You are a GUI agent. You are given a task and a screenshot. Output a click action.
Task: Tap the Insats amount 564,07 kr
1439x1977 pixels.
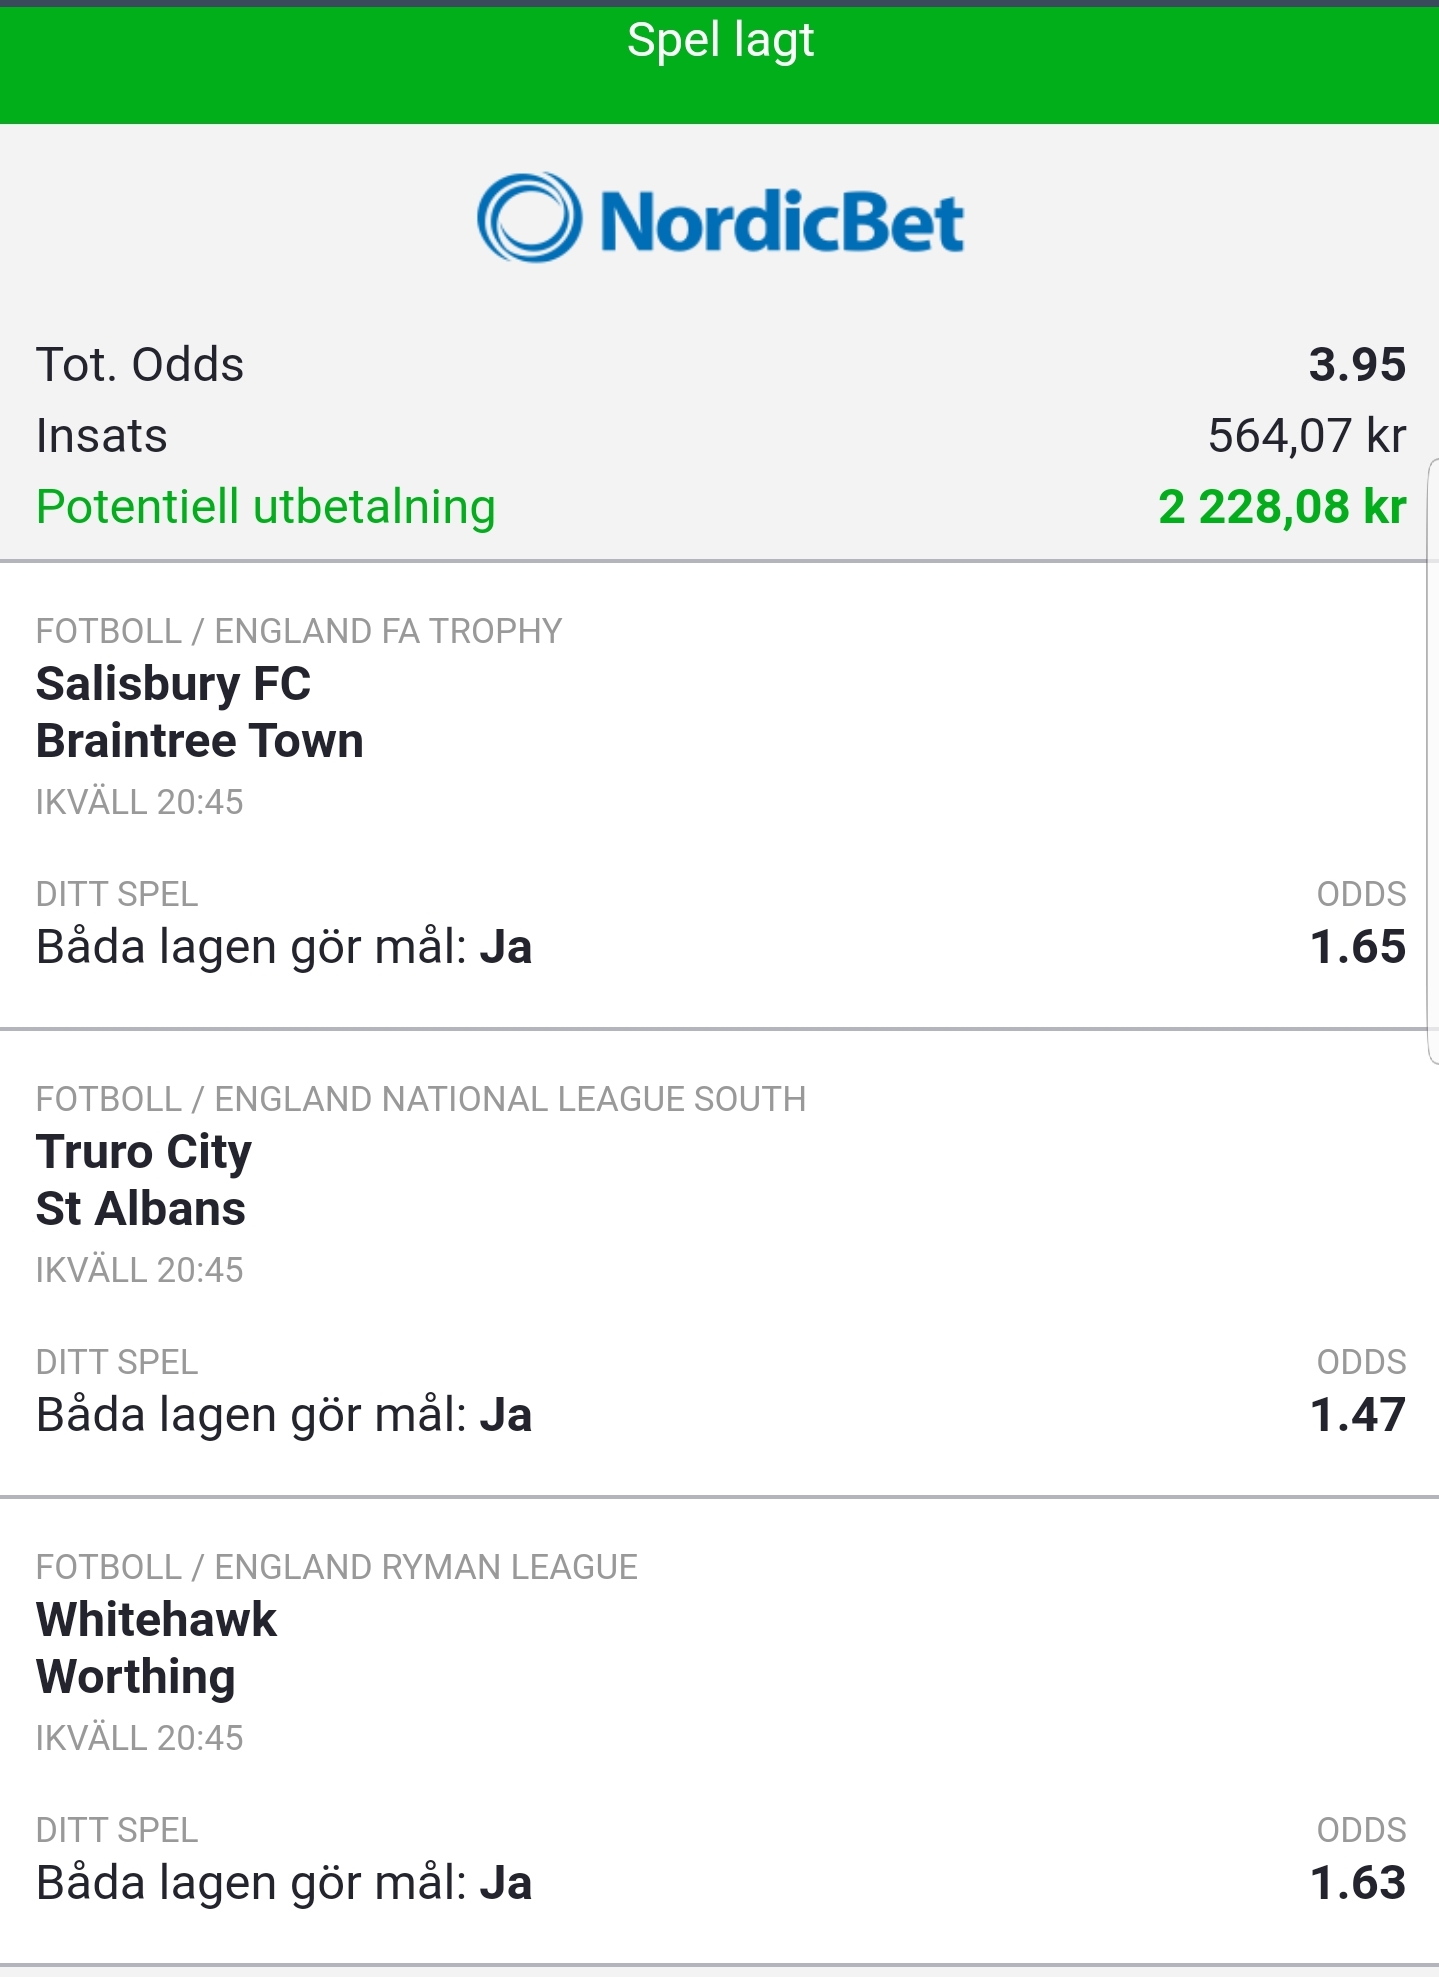pos(1306,436)
